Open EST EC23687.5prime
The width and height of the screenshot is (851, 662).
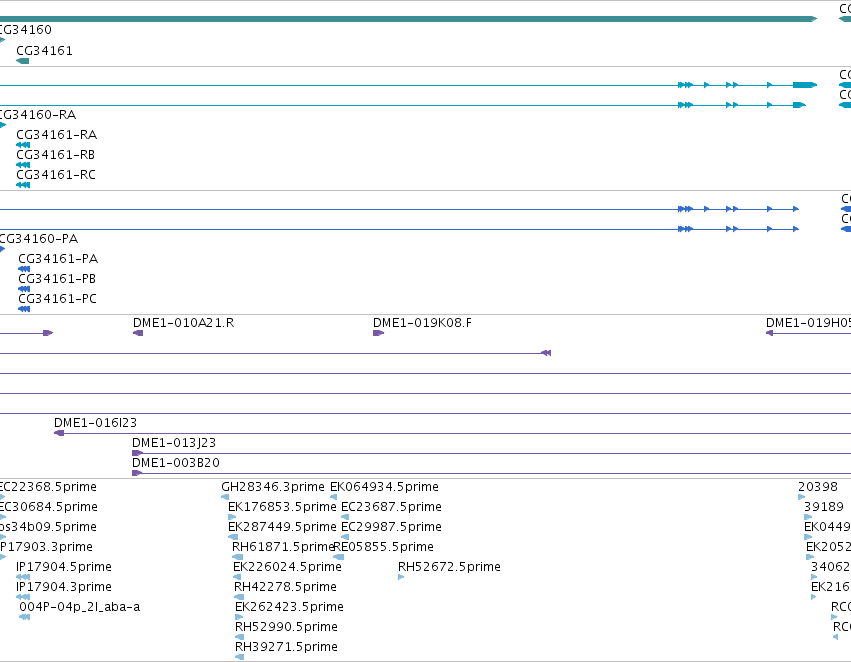tap(391, 507)
